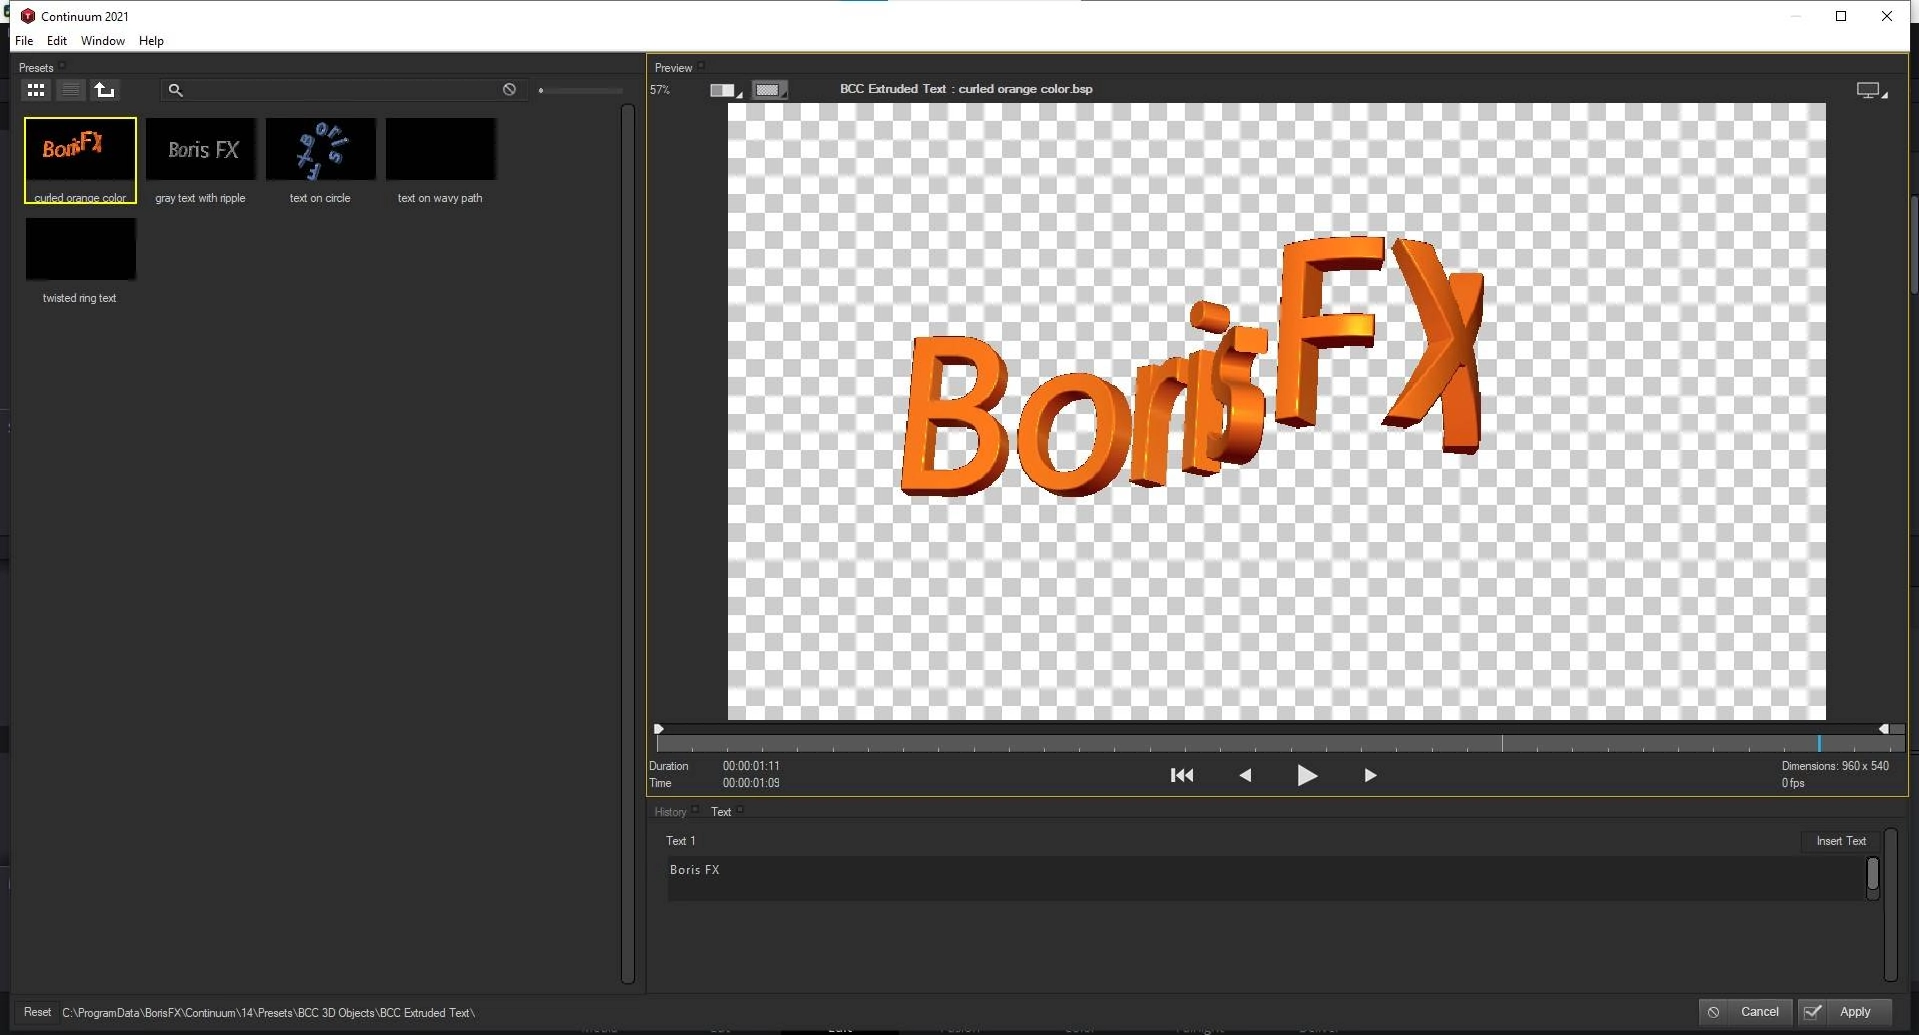This screenshot has width=1919, height=1035.
Task: Click the timeline out-point marker
Action: pyautogui.click(x=1883, y=729)
